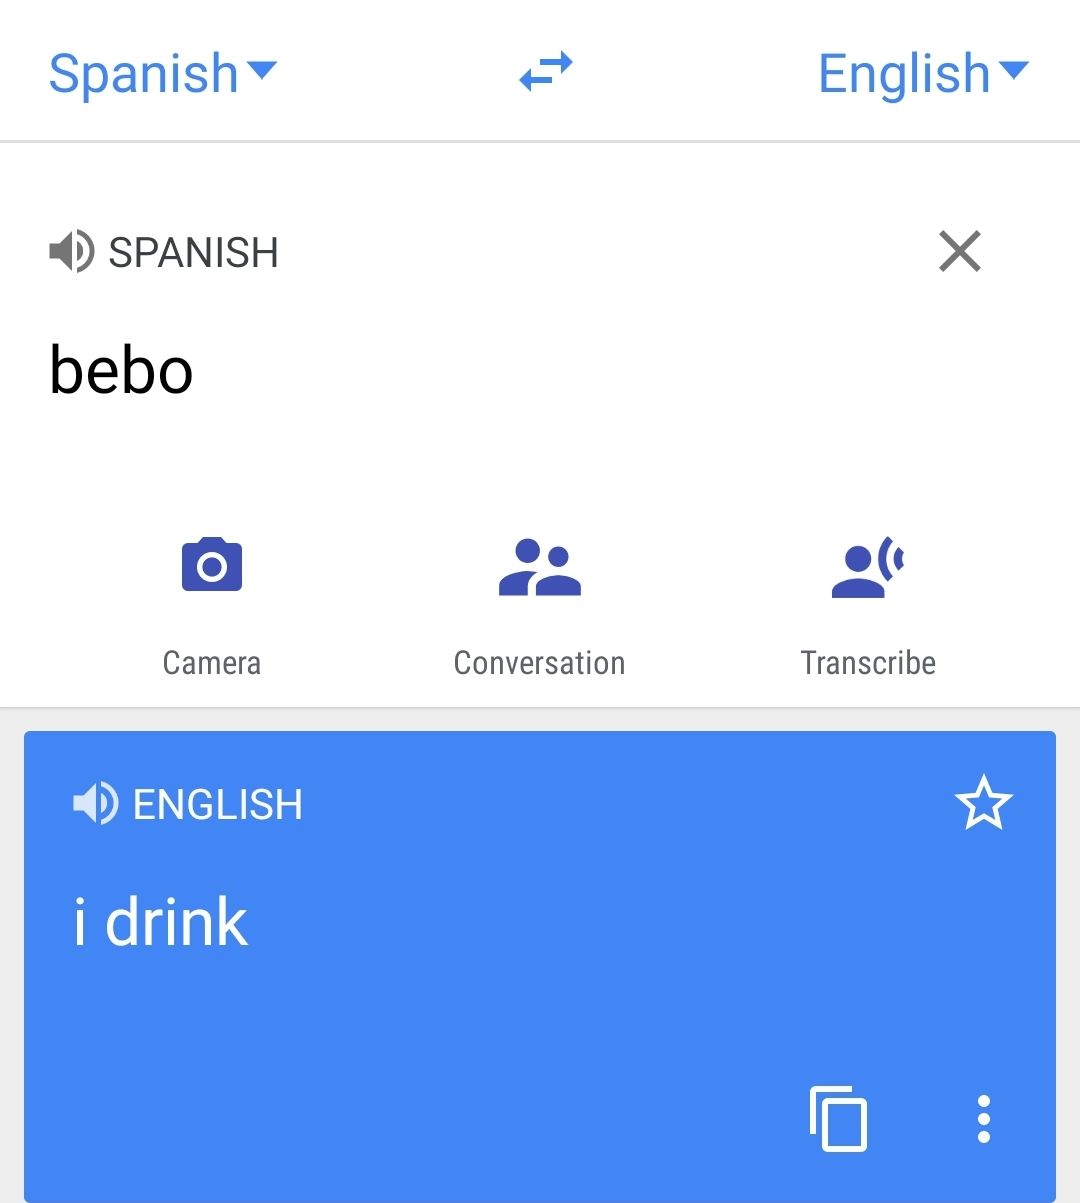Click the arrow beside Spanish language
The width and height of the screenshot is (1080, 1203).
pos(261,70)
